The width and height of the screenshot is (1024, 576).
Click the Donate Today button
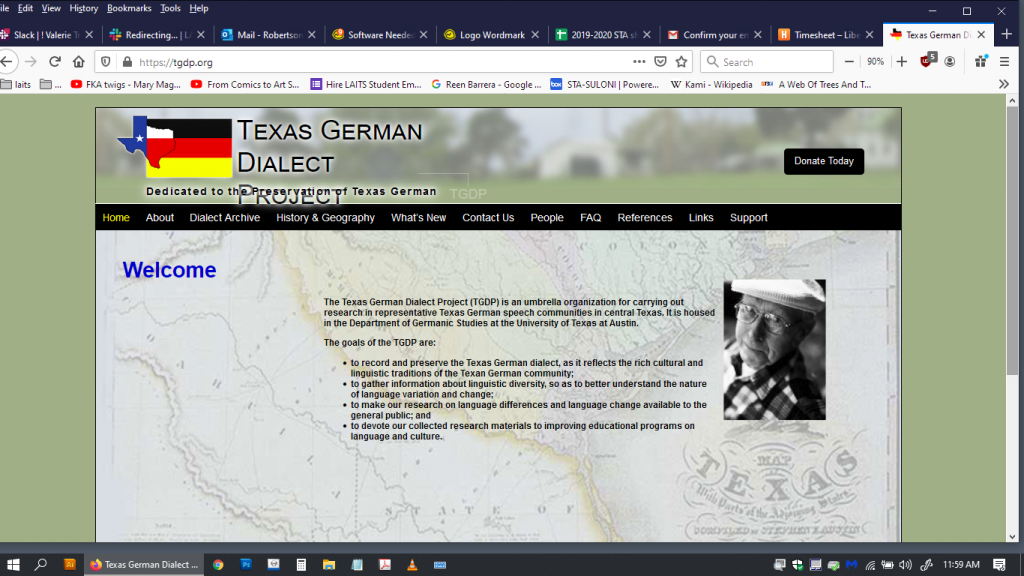click(x=824, y=161)
